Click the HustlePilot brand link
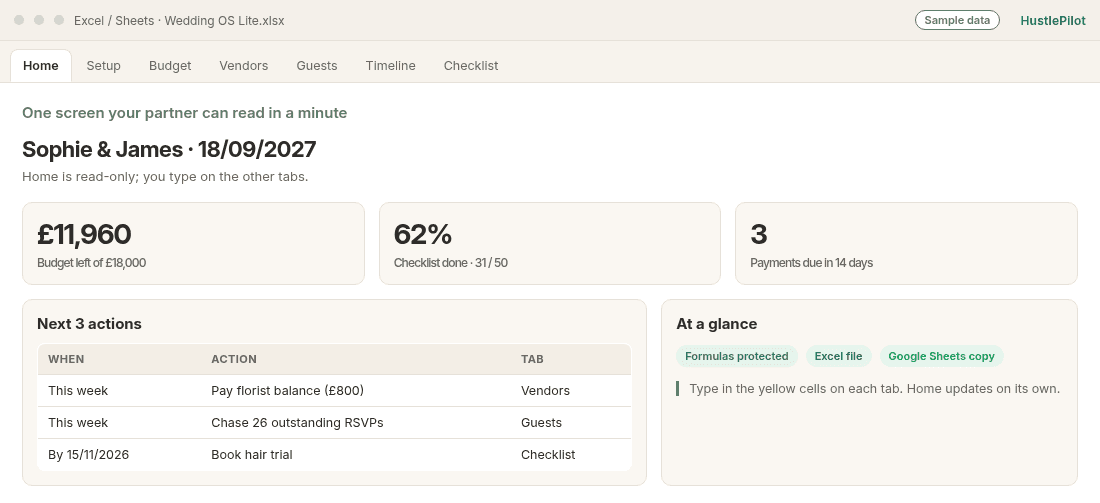The height and width of the screenshot is (503, 1100). 1052,20
